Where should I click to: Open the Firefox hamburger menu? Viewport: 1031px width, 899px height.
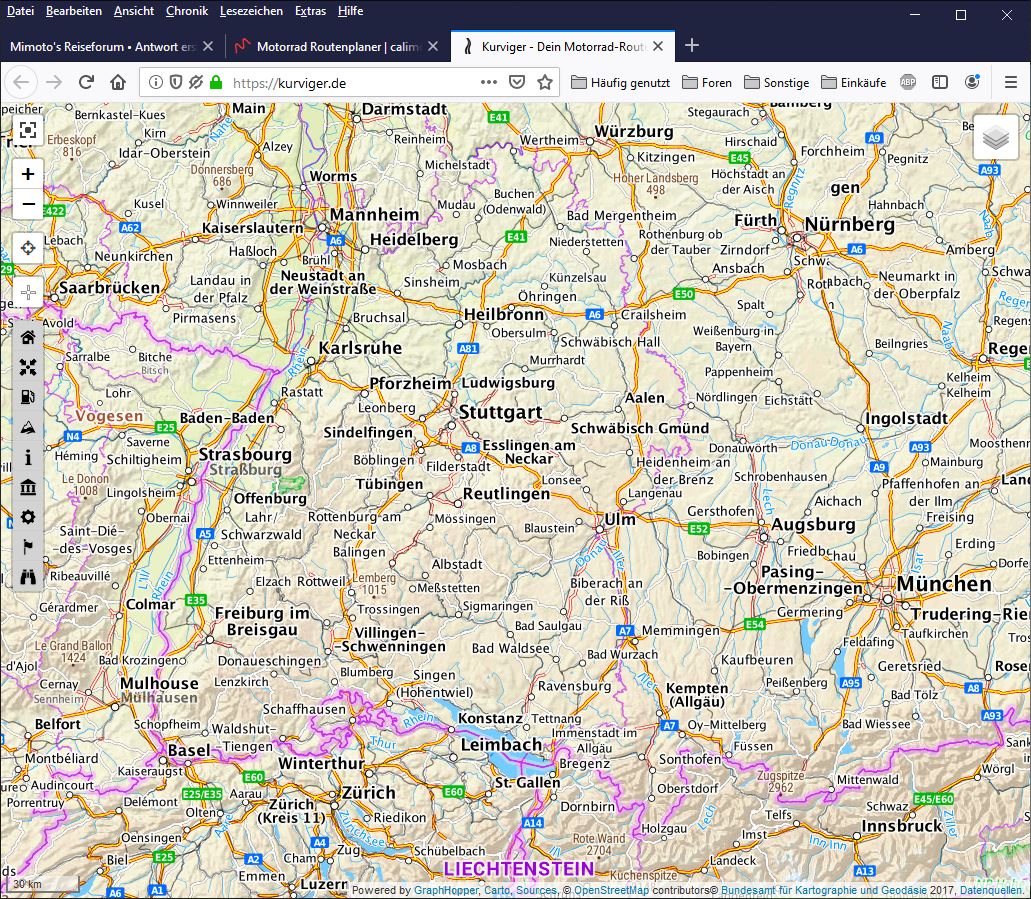point(1010,82)
